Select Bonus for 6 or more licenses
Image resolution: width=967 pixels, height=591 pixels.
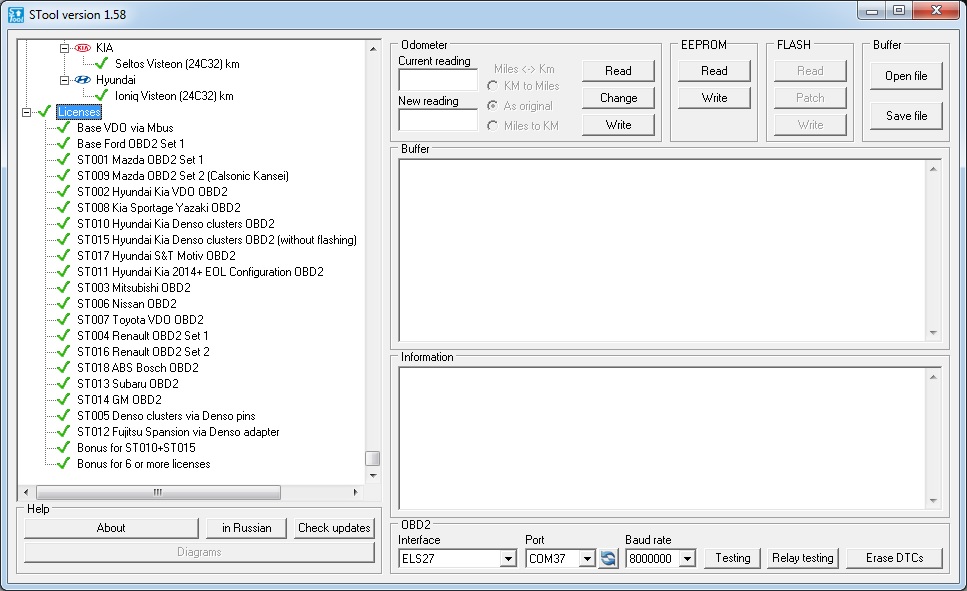click(143, 464)
